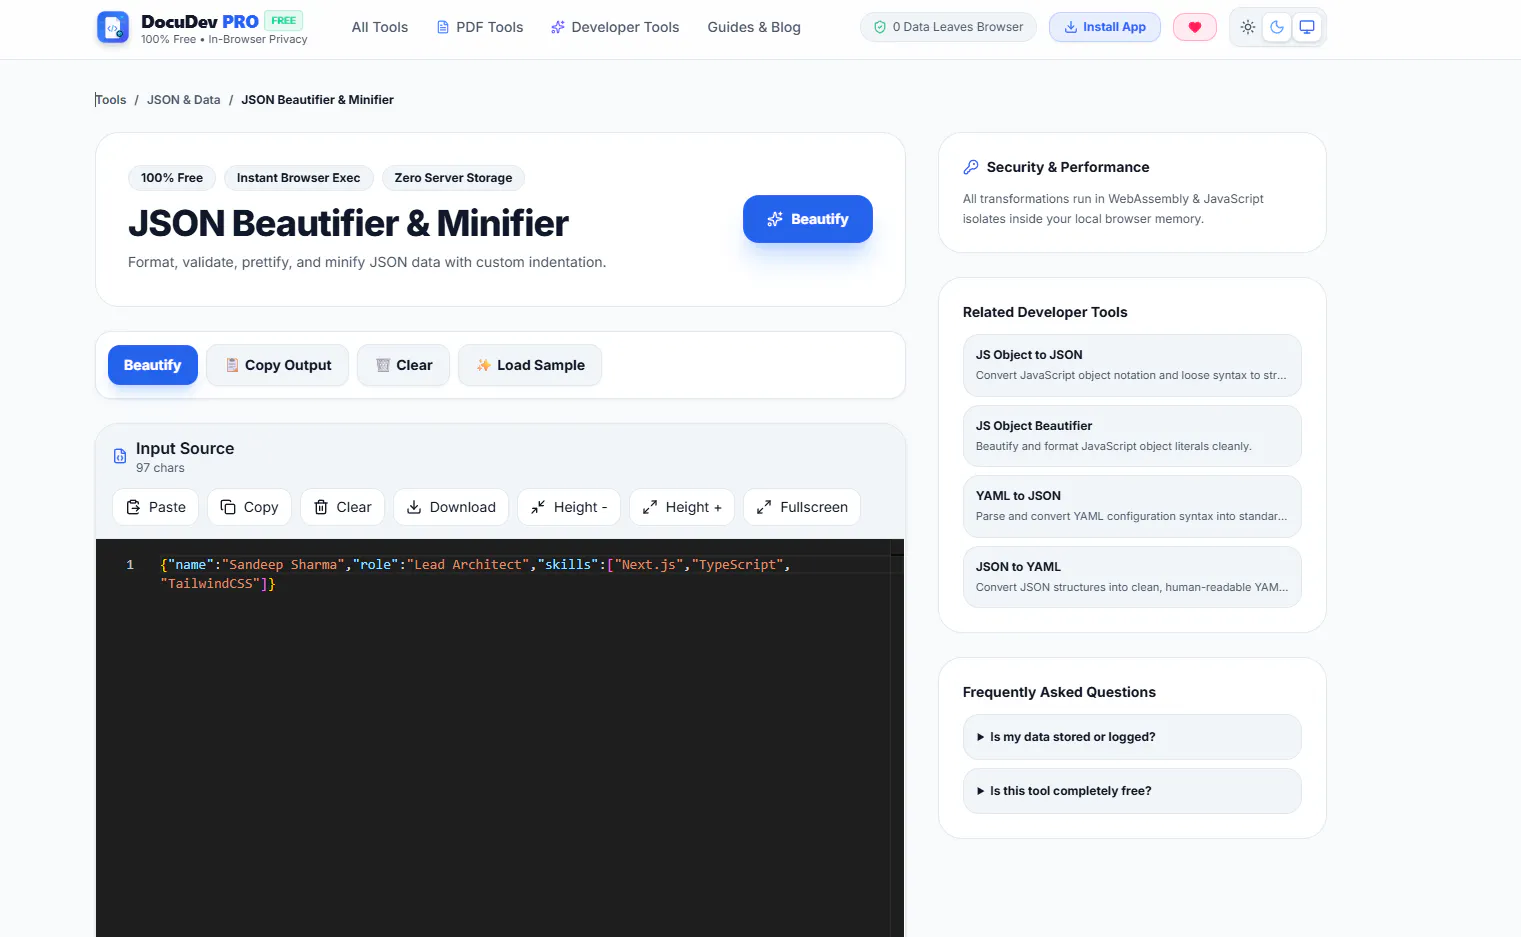Decrease editor height with Height -
The width and height of the screenshot is (1521, 937).
(x=569, y=507)
